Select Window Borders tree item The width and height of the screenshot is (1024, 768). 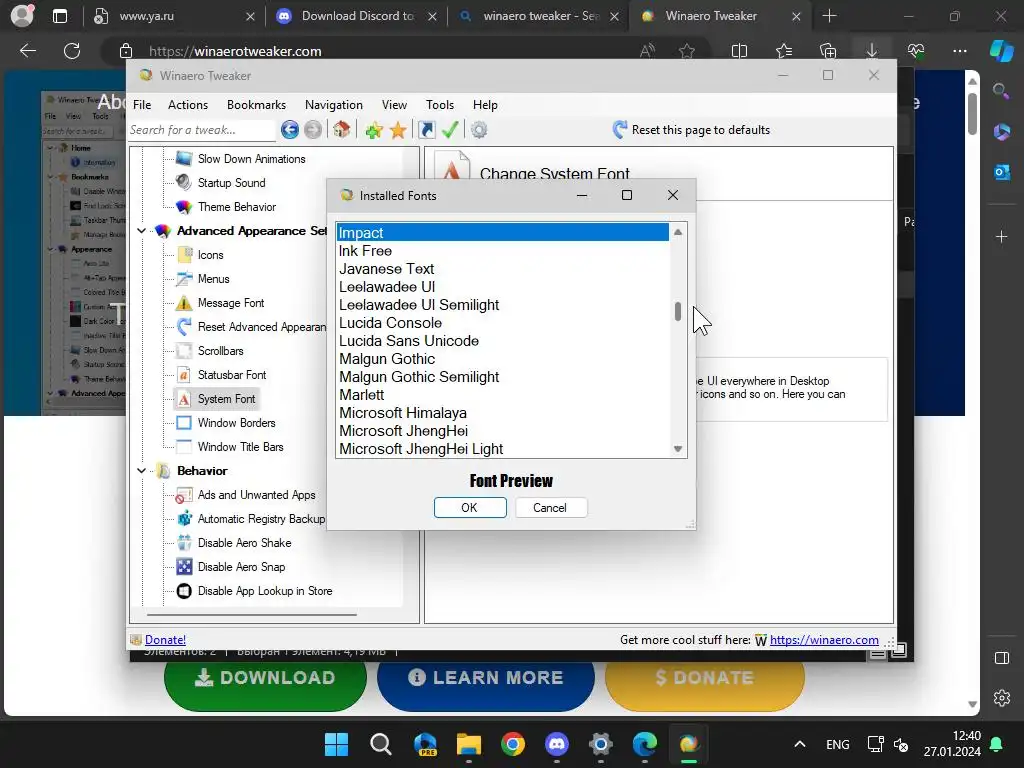pos(236,423)
